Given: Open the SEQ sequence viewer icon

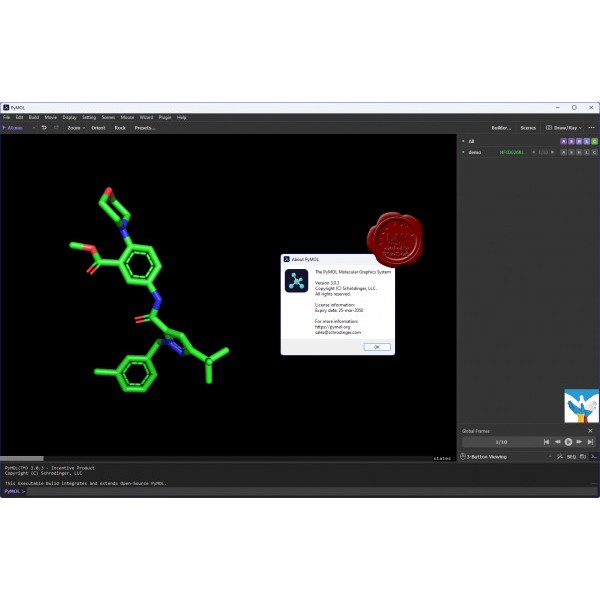Looking at the screenshot, I should (571, 457).
